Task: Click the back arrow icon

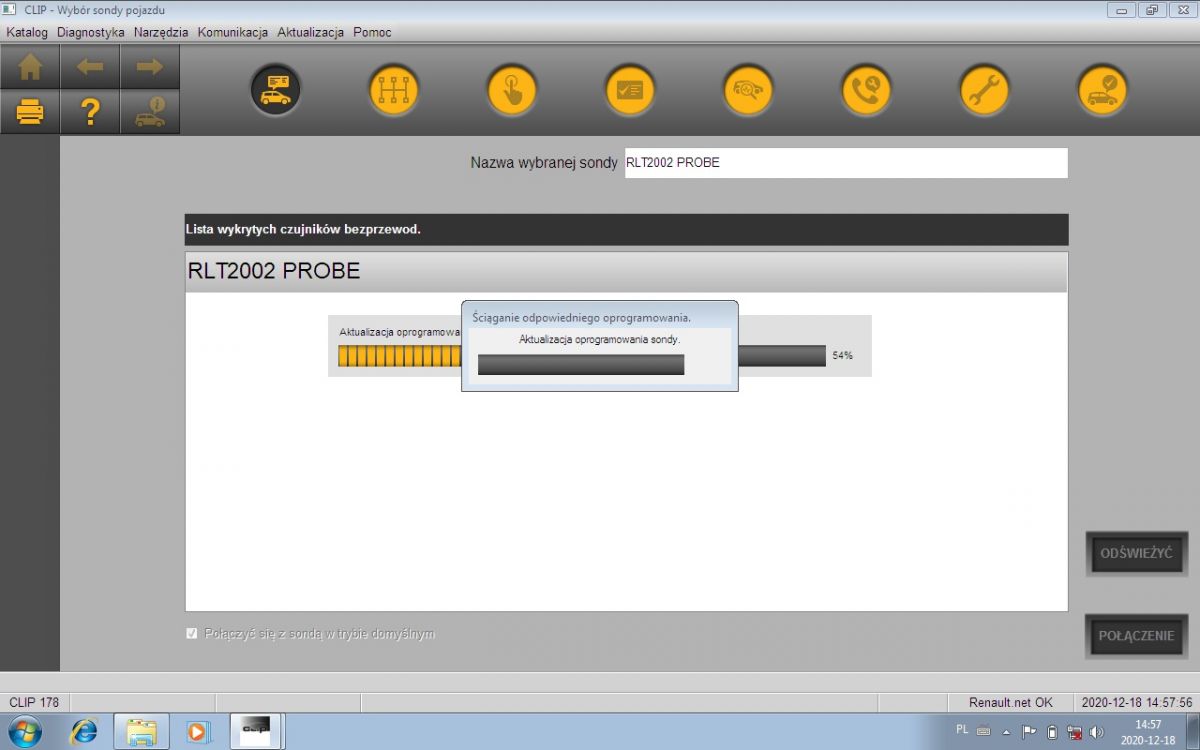Action: [x=90, y=67]
